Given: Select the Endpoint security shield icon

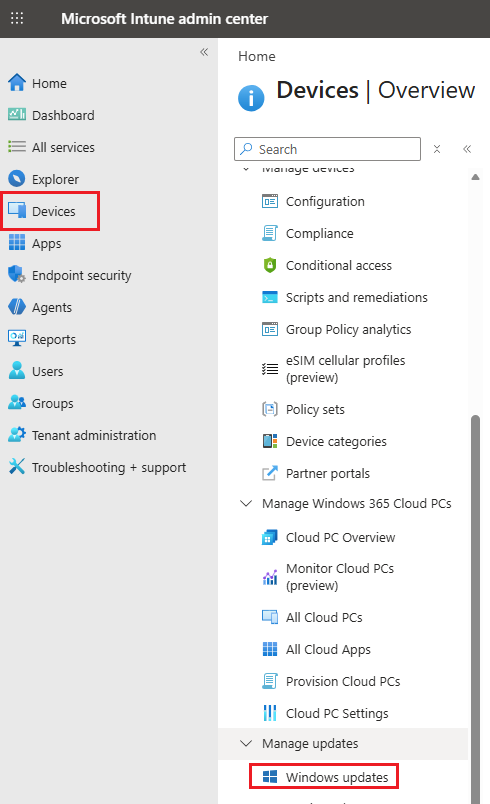Looking at the screenshot, I should click(17, 274).
